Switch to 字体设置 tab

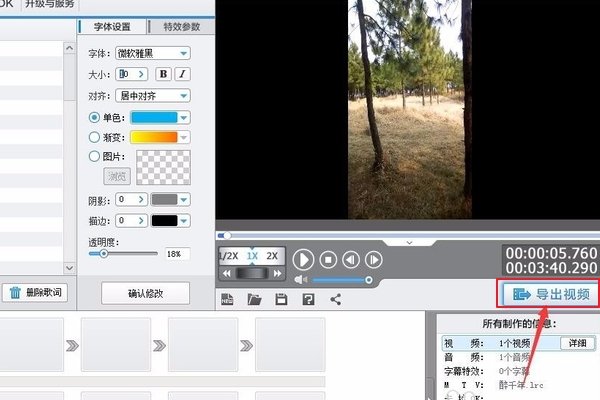tap(112, 27)
